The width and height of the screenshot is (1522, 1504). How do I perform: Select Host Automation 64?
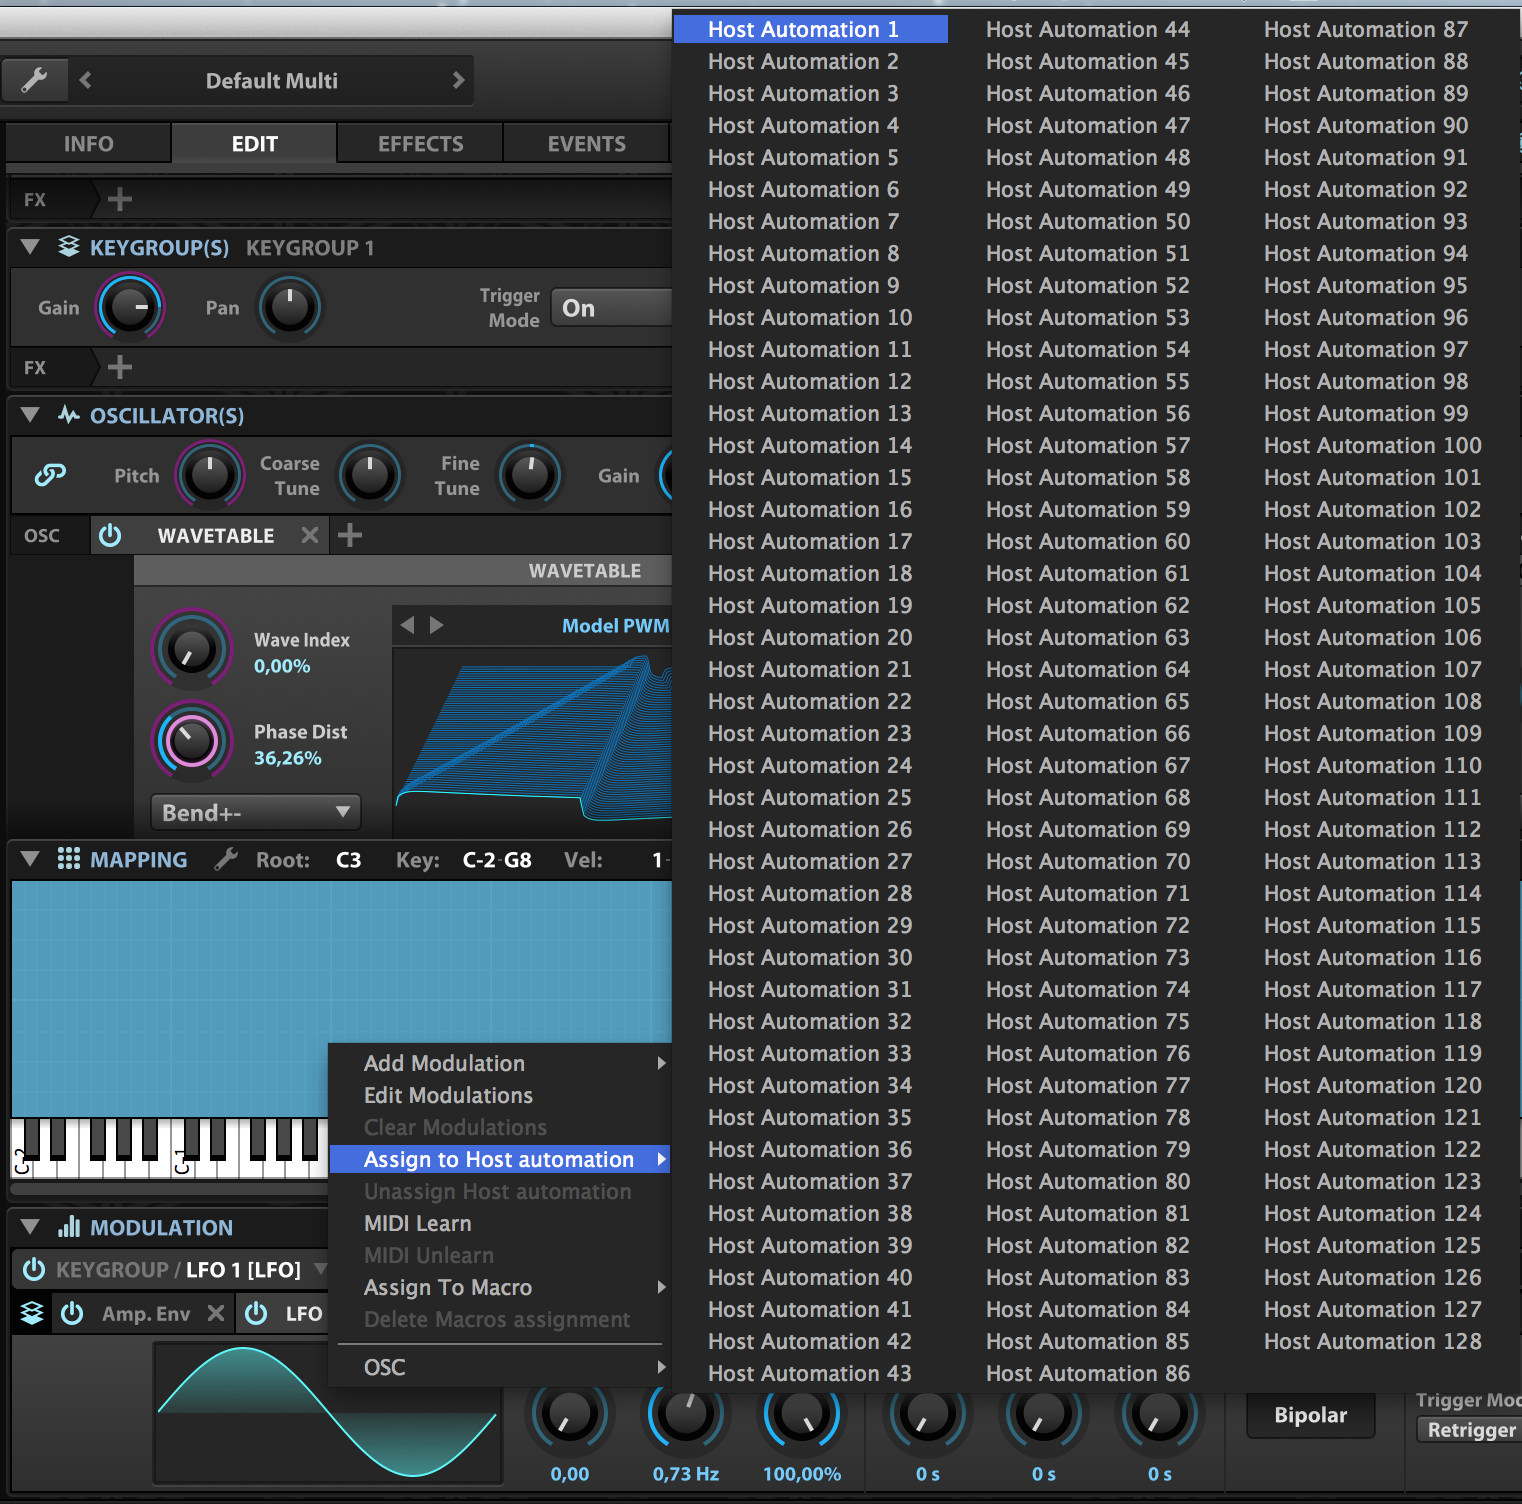(x=1088, y=669)
